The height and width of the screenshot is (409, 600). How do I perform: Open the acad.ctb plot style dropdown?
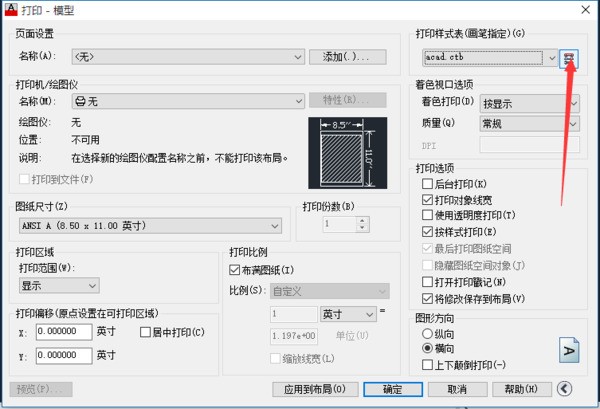[490, 58]
